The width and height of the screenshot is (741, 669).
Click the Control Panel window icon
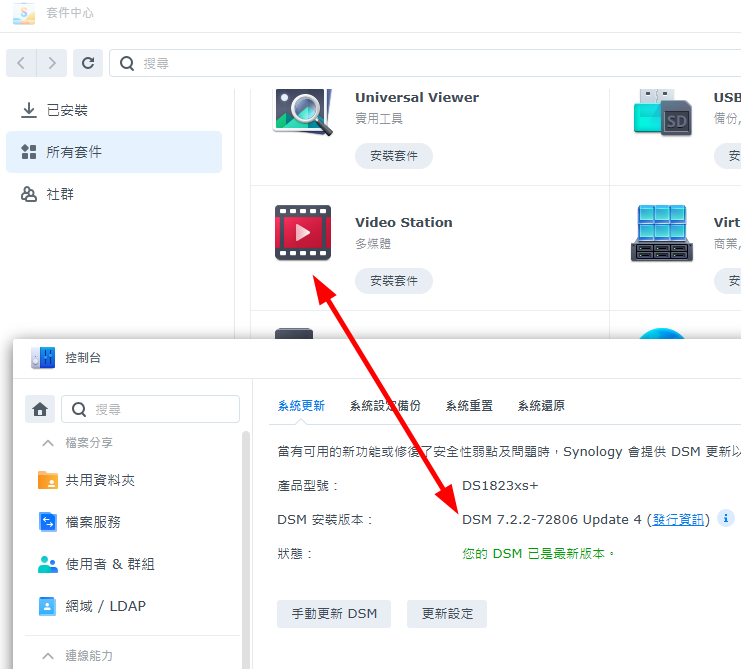pyautogui.click(x=43, y=358)
